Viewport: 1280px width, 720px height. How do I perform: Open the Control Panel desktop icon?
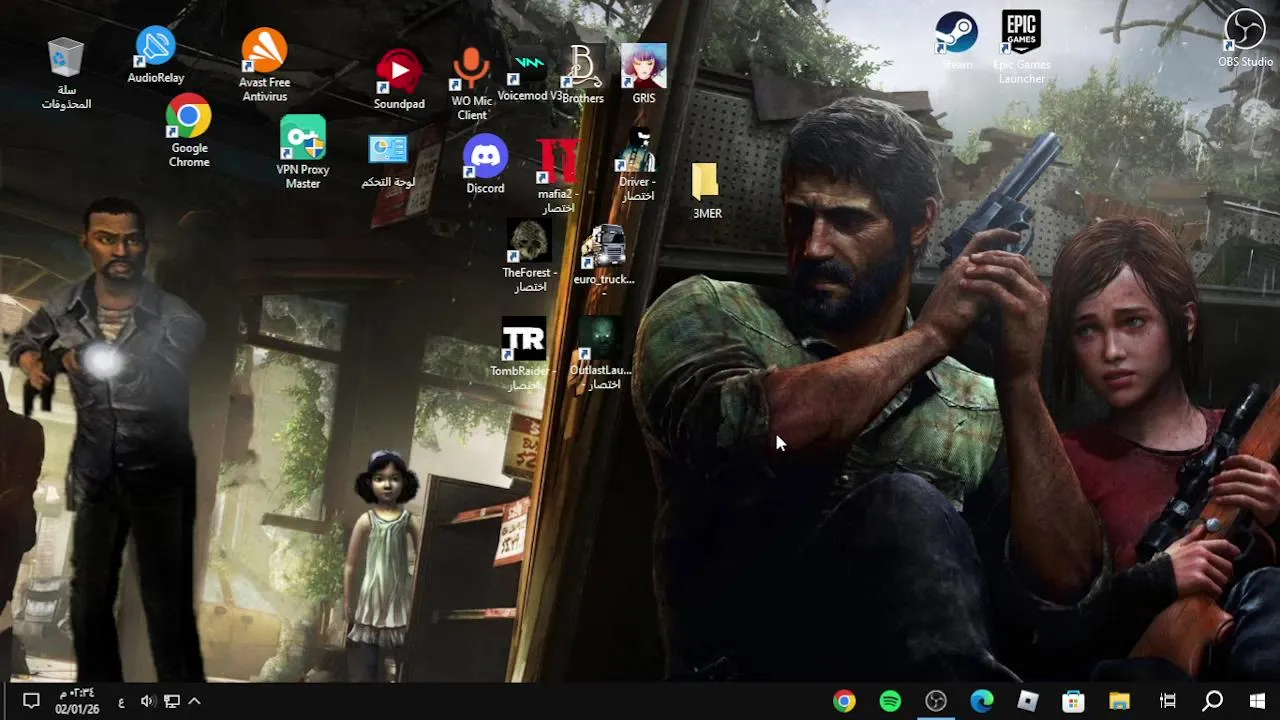388,161
